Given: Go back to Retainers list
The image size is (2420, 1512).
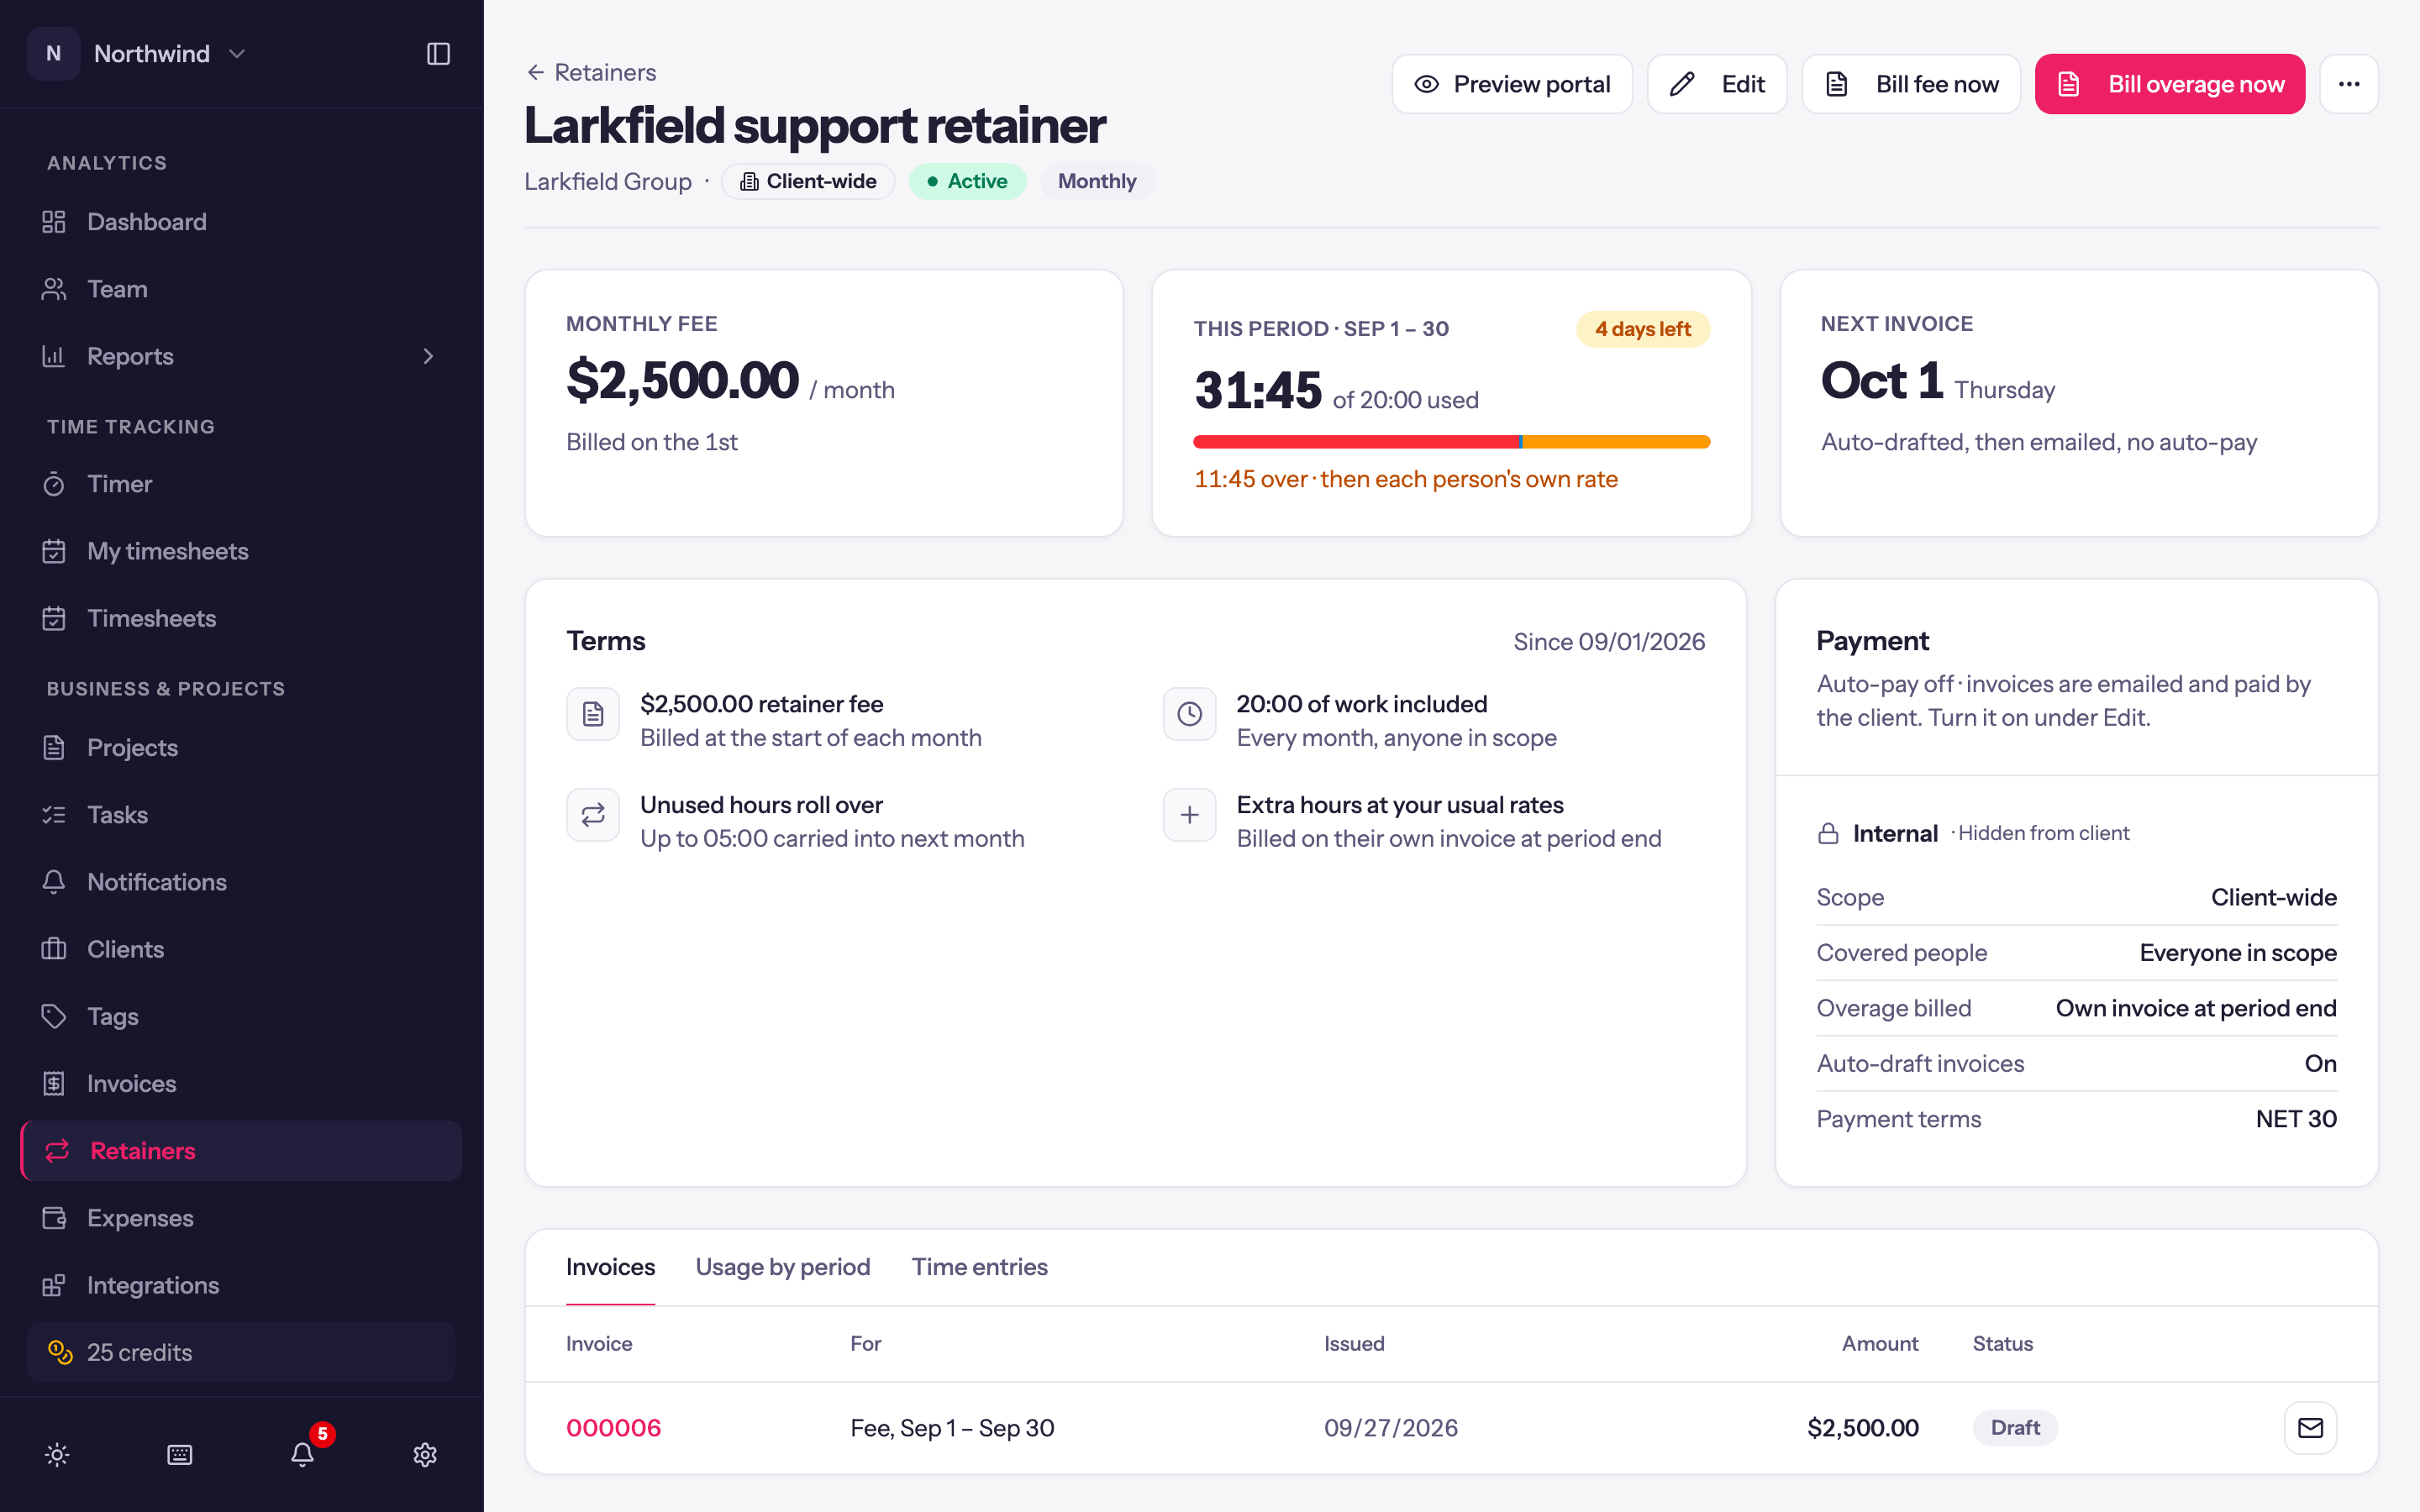Looking at the screenshot, I should (x=591, y=72).
